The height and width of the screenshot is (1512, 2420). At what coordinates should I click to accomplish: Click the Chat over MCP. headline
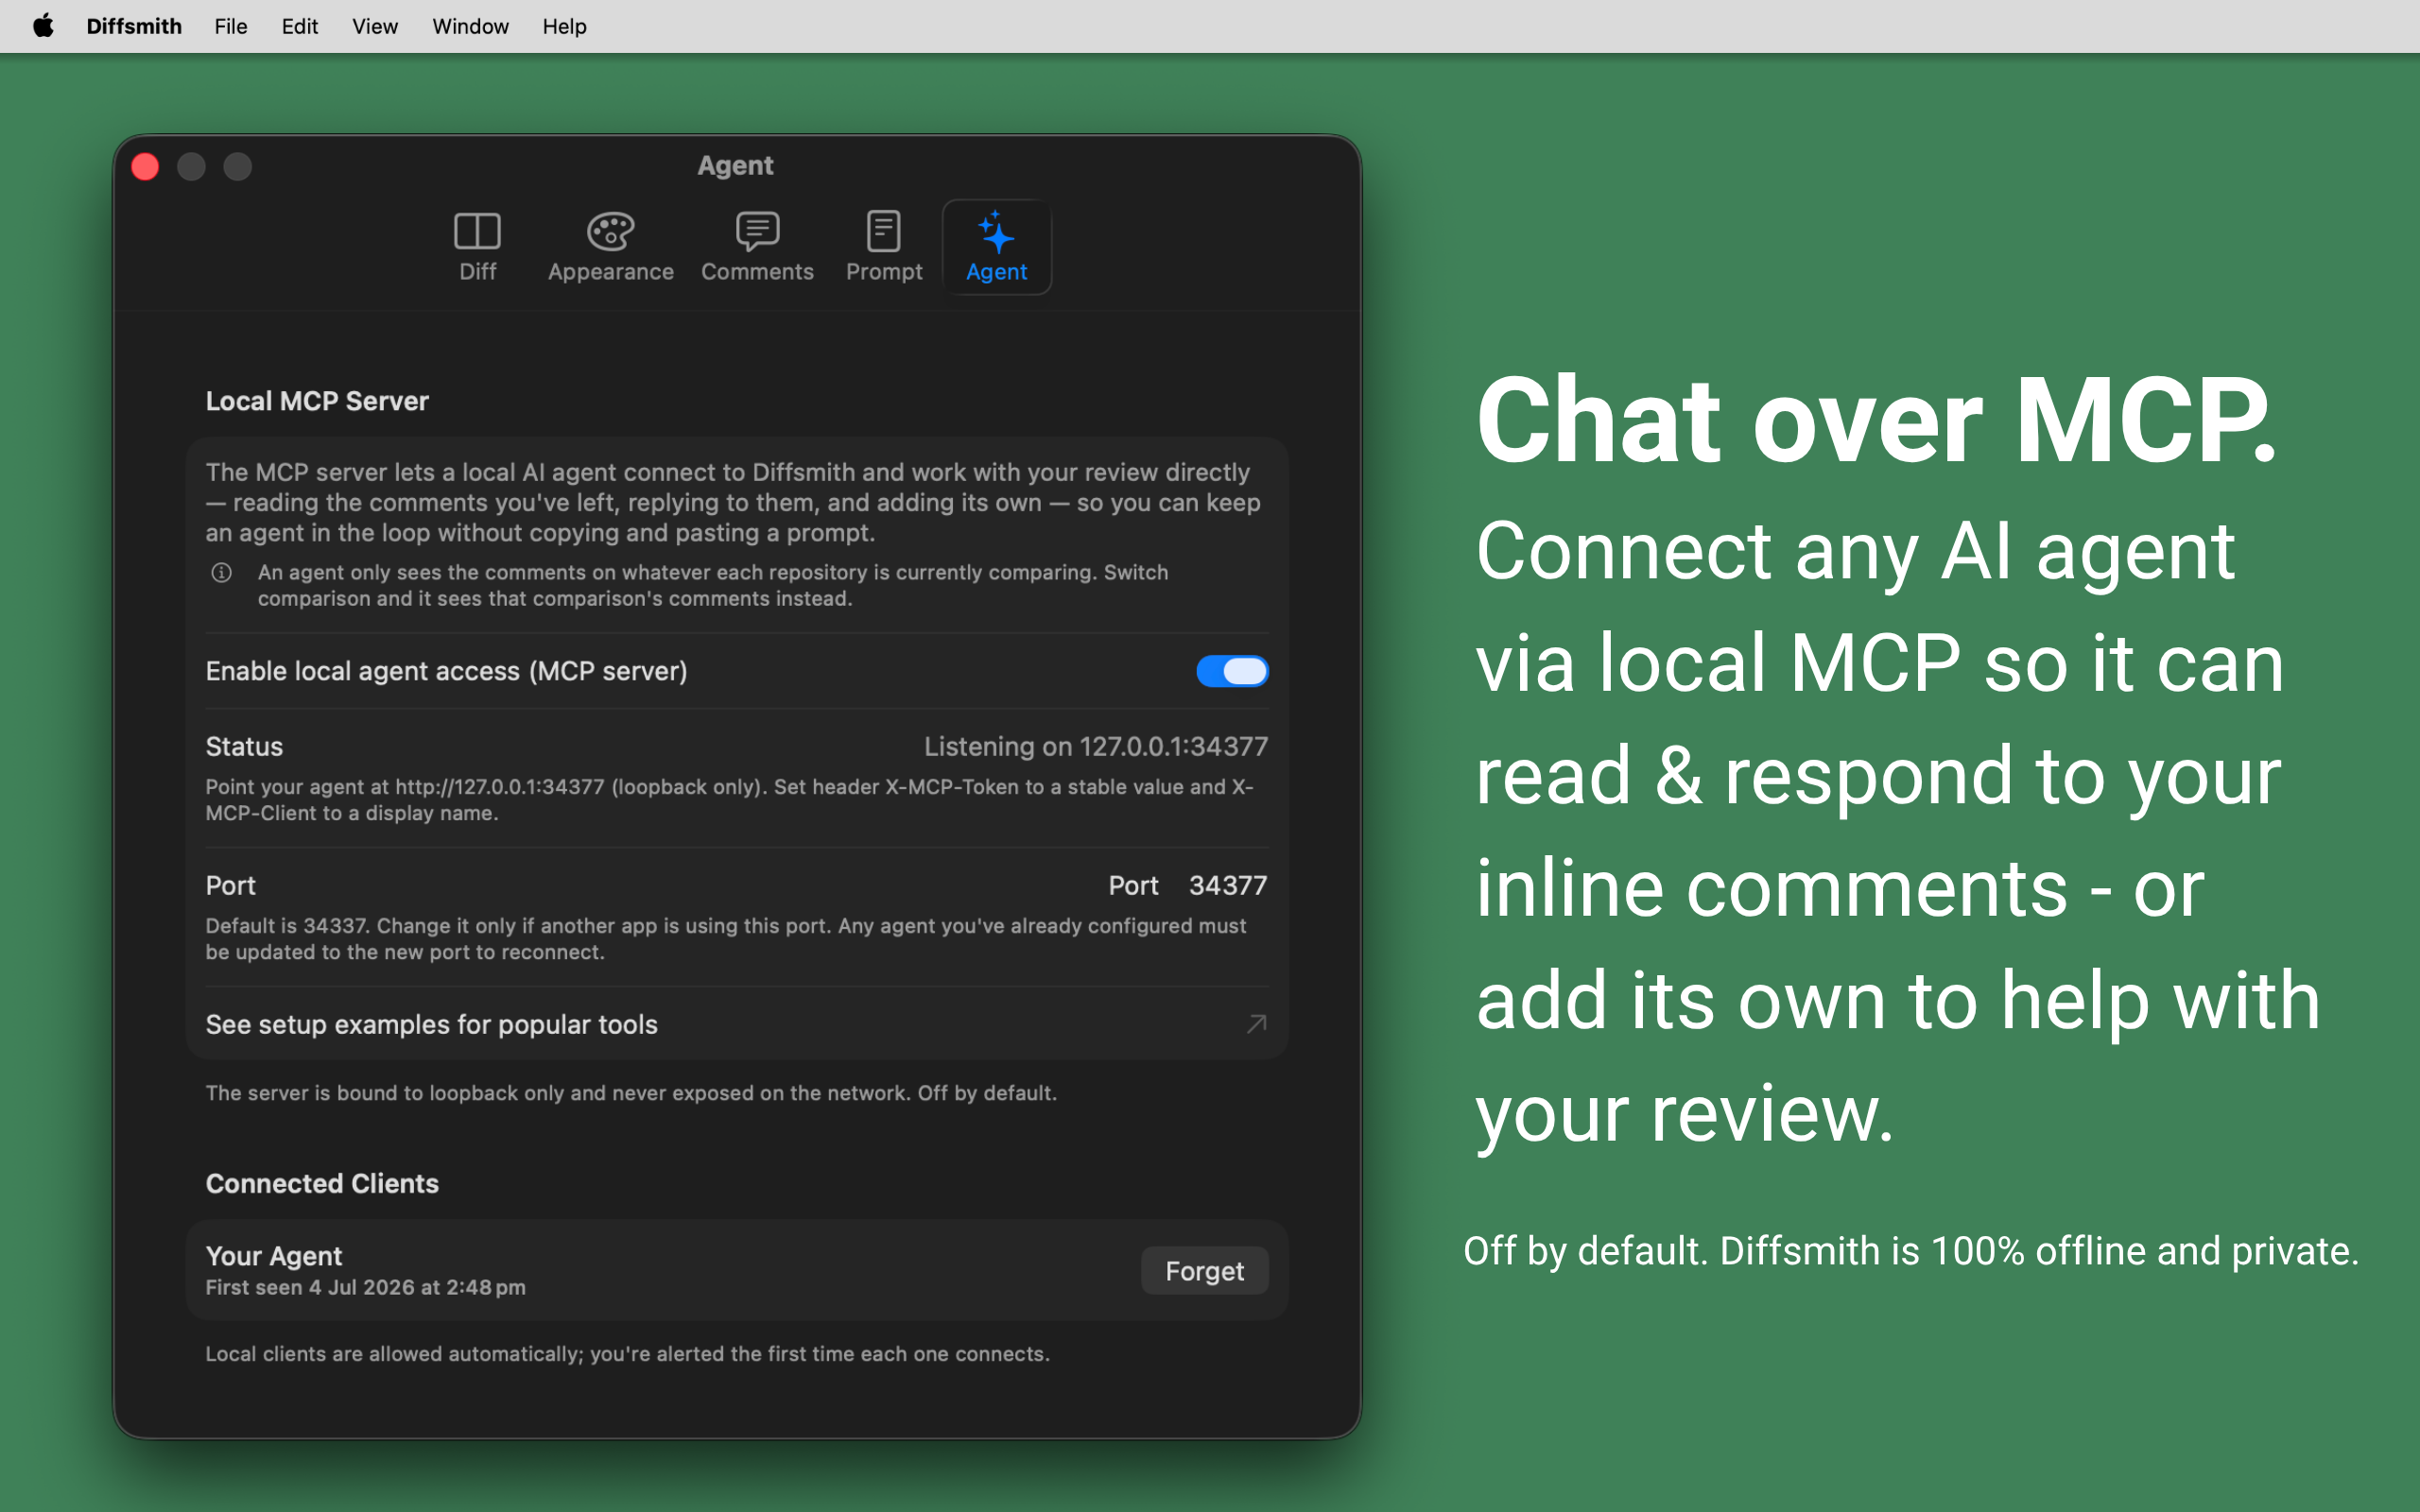click(x=1876, y=420)
